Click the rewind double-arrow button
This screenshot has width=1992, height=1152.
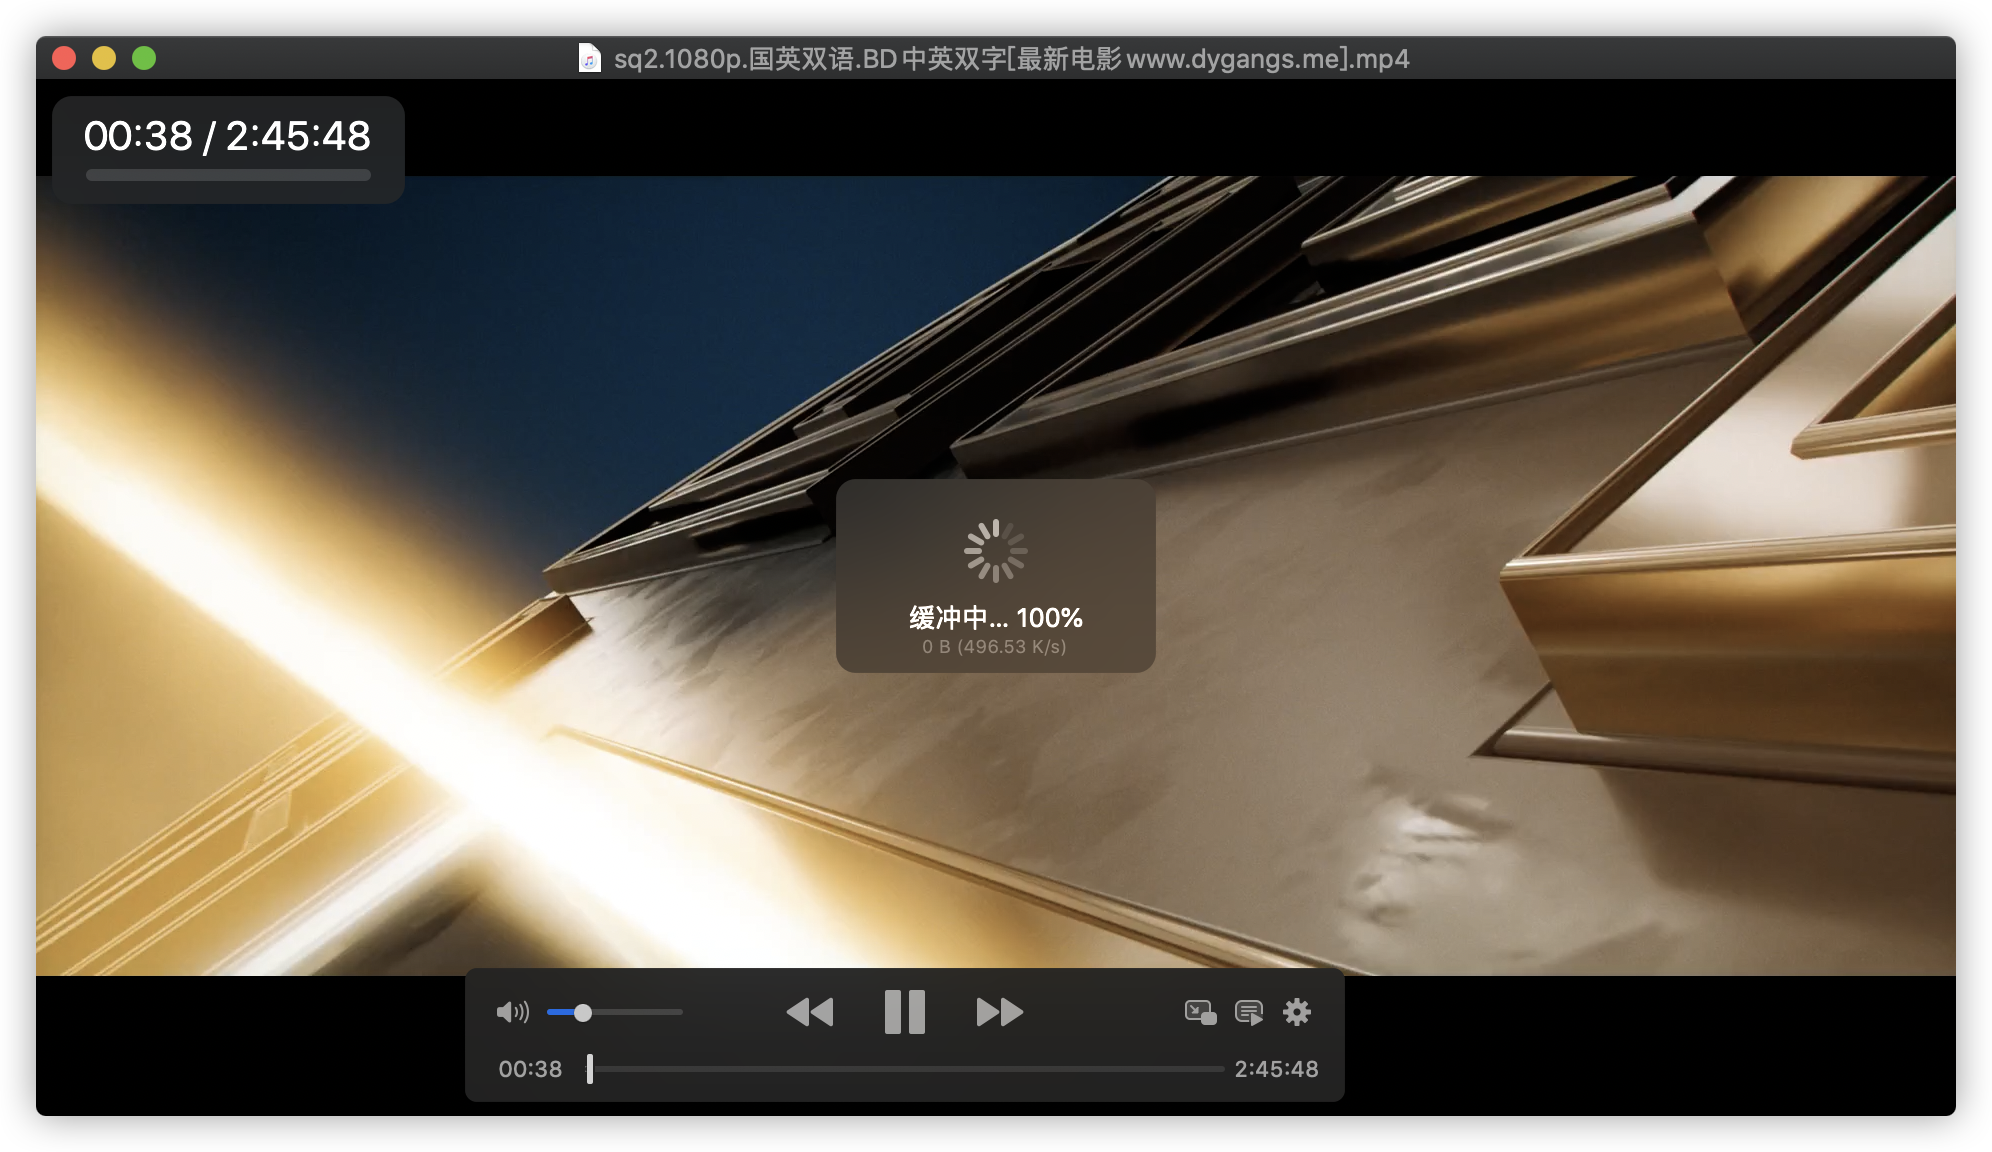tap(810, 1012)
